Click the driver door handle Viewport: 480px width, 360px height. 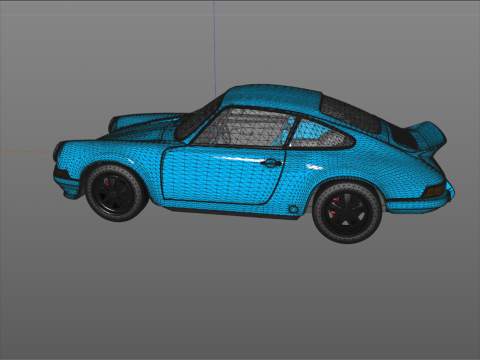tap(271, 163)
